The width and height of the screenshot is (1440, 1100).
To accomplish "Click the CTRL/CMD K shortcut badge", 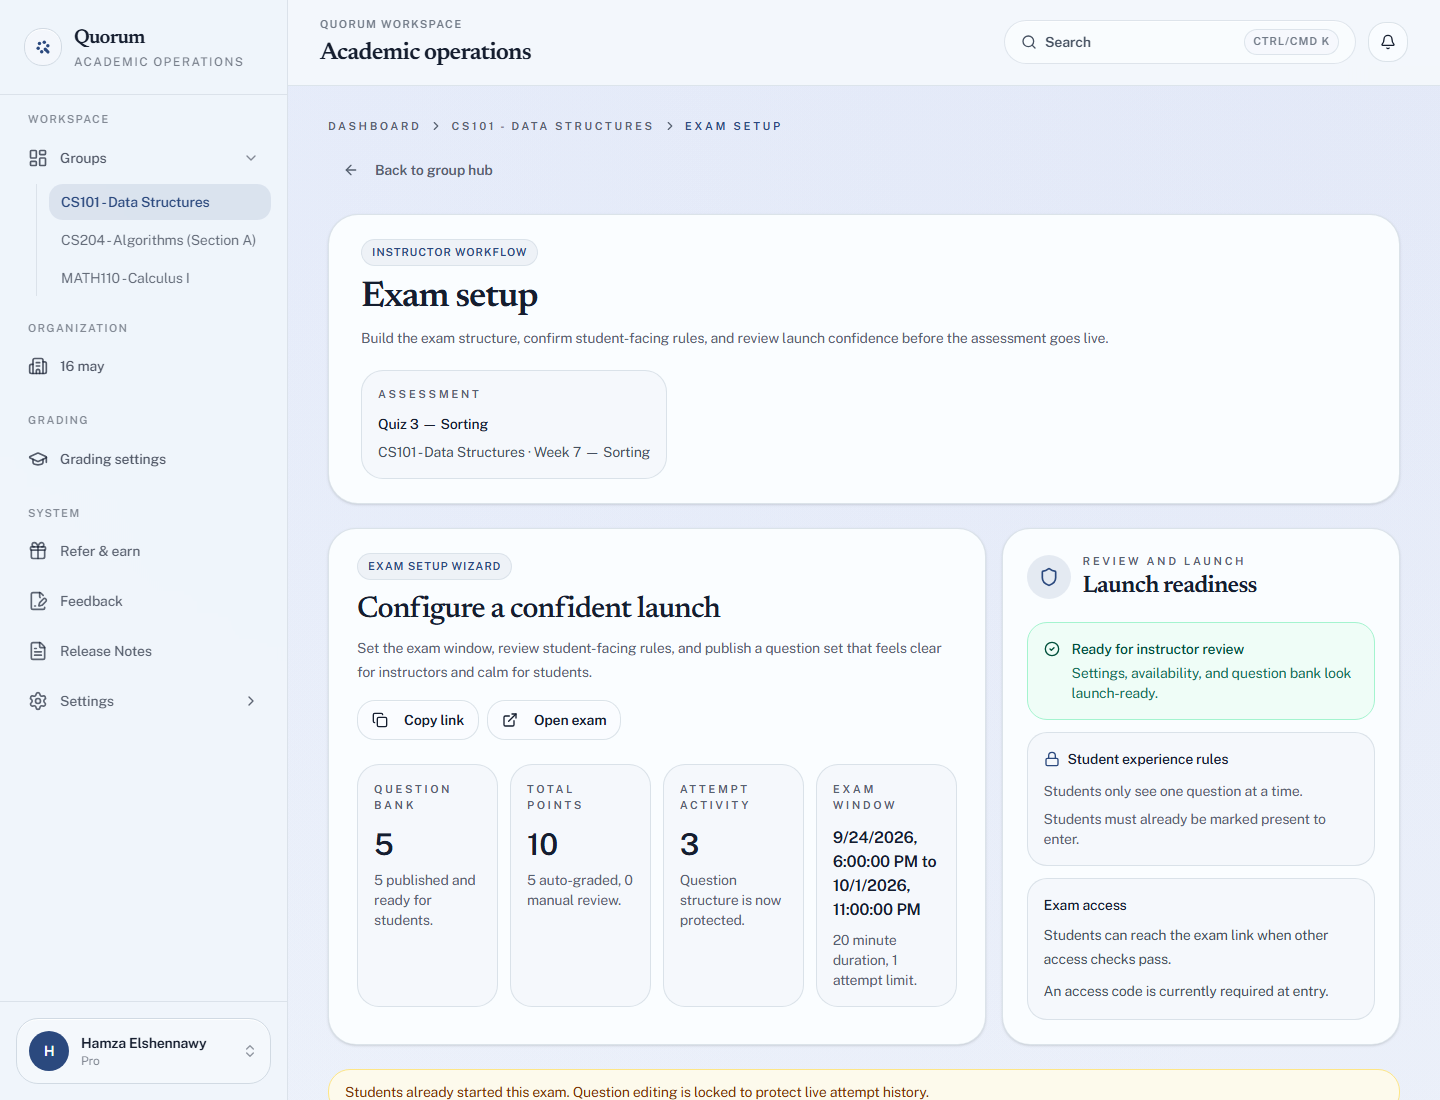I will tap(1291, 42).
